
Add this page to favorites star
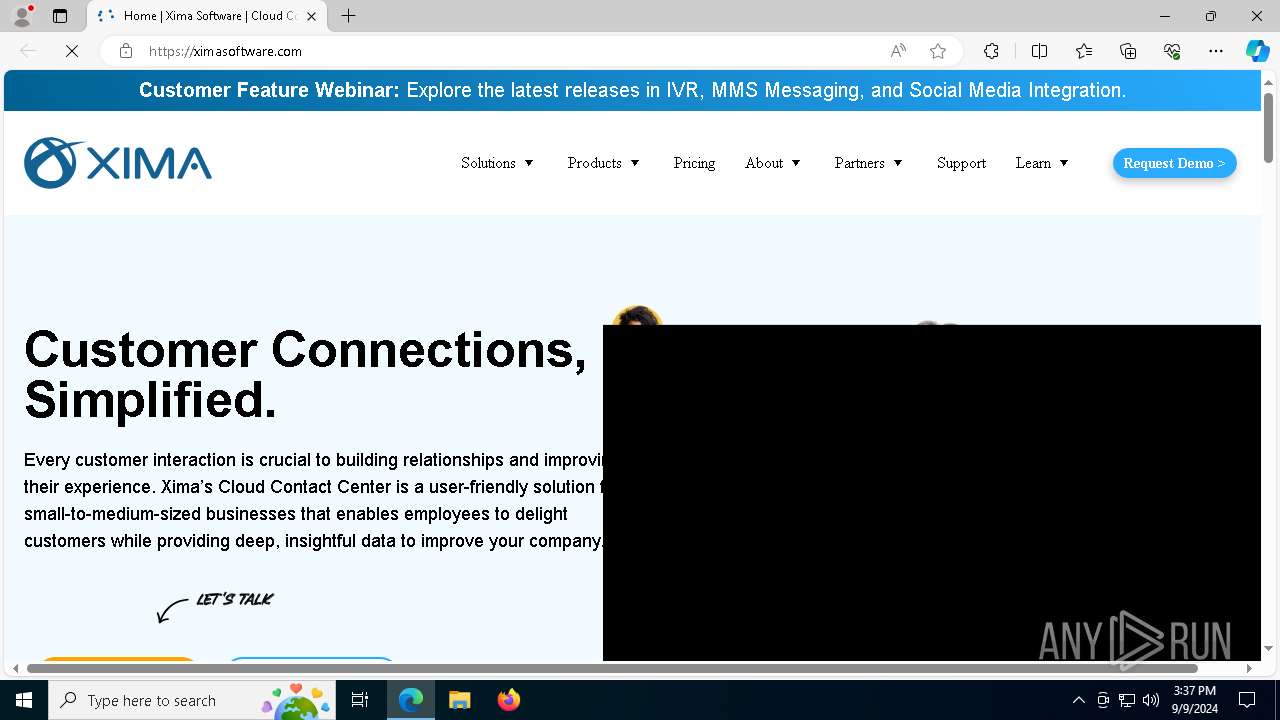click(x=938, y=51)
